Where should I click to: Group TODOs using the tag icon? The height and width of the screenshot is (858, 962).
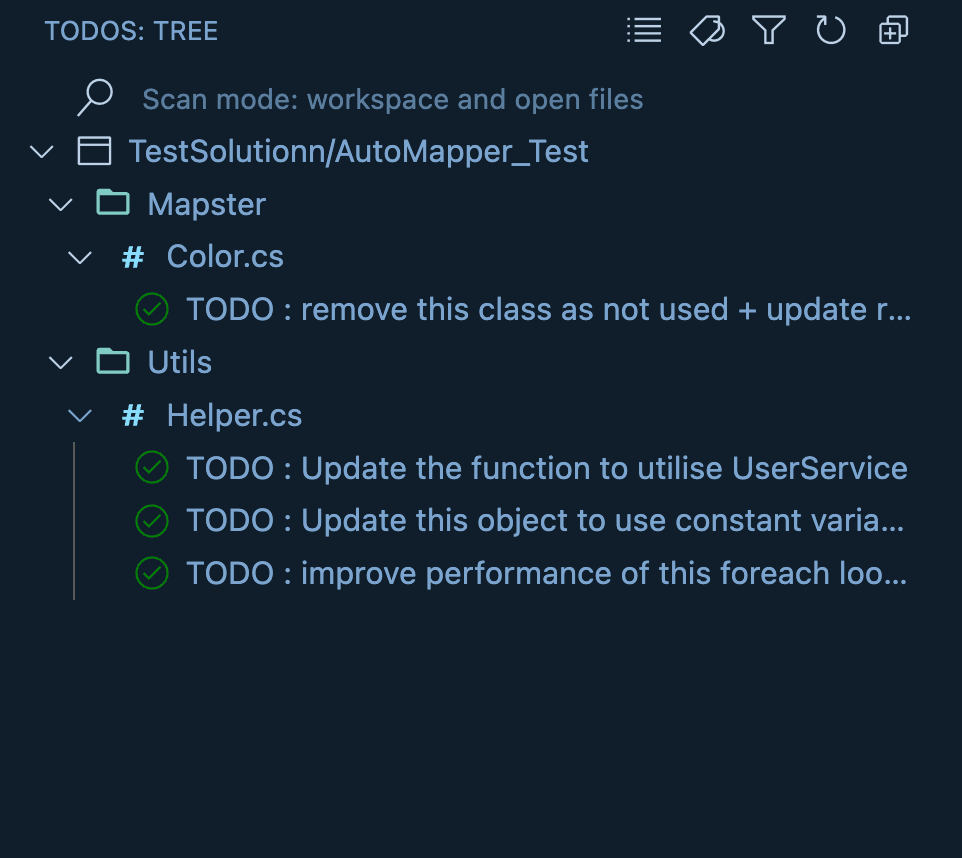(706, 30)
